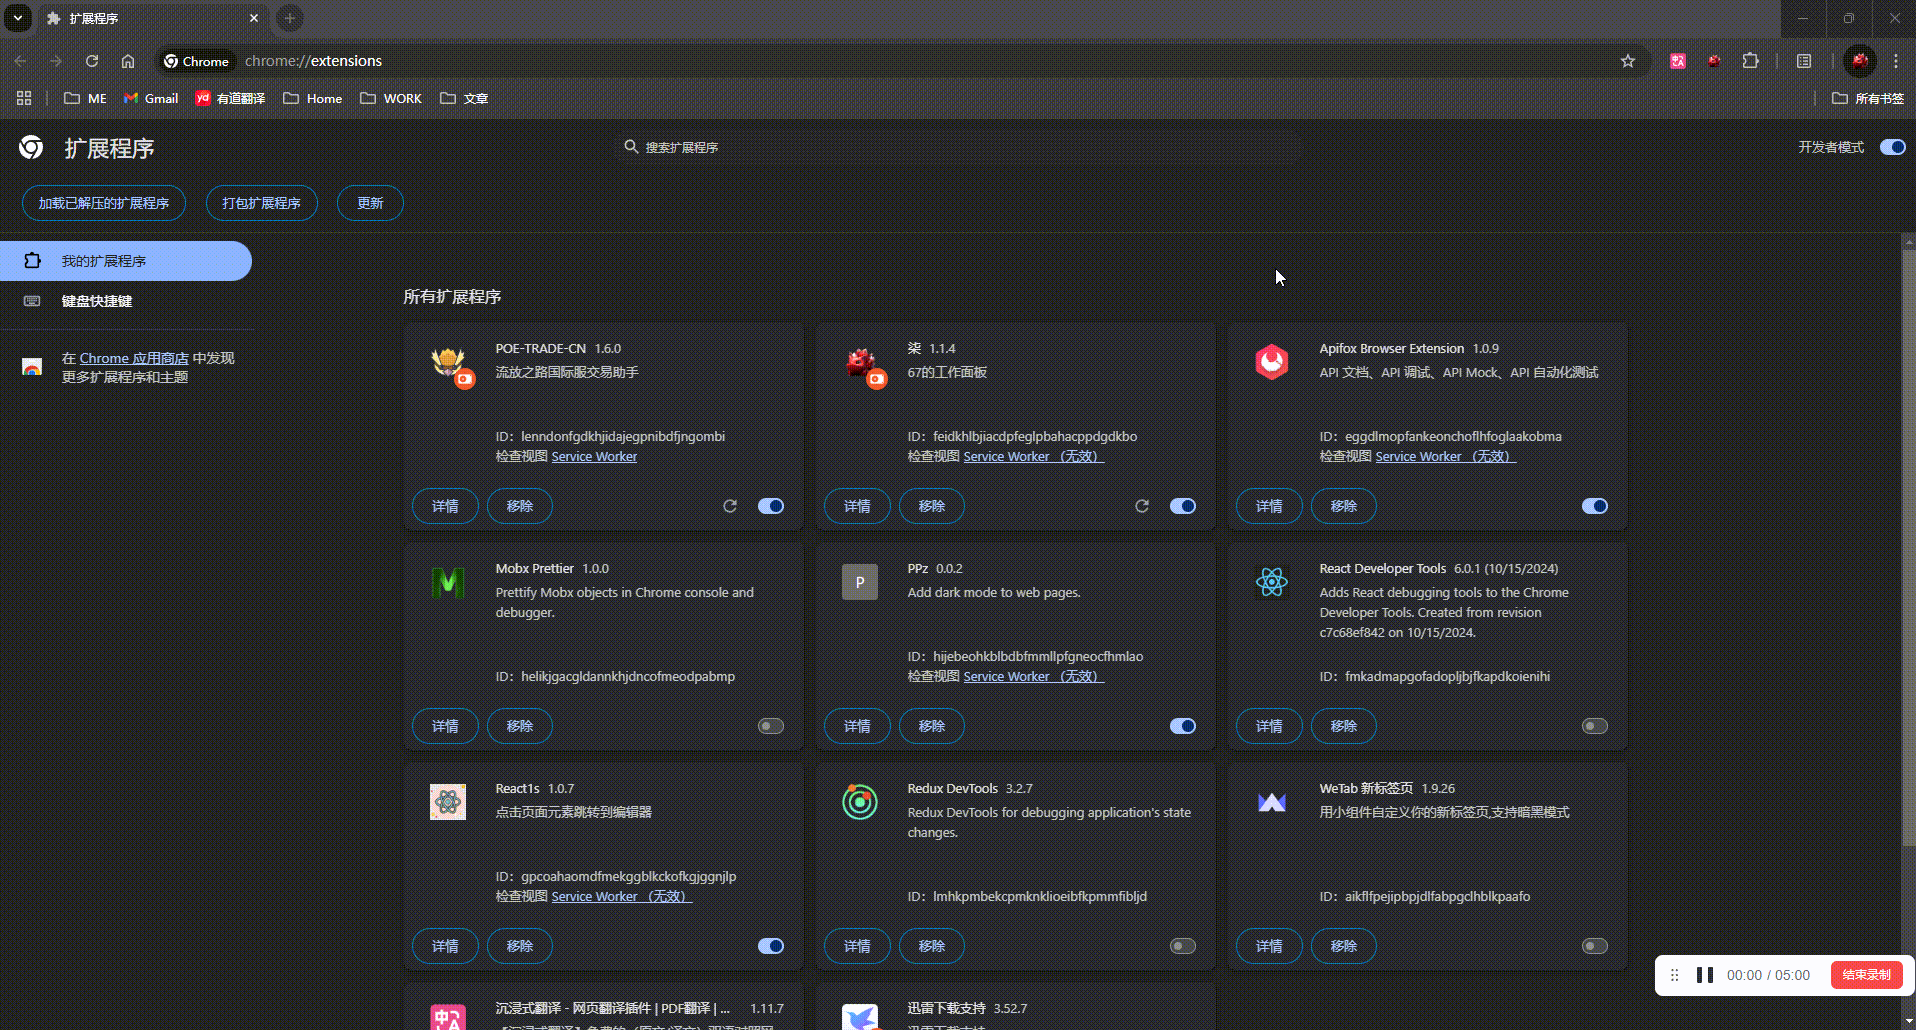The width and height of the screenshot is (1916, 1030).
Task: Select 我的扩展程序 in the sidebar
Action: [x=126, y=261]
